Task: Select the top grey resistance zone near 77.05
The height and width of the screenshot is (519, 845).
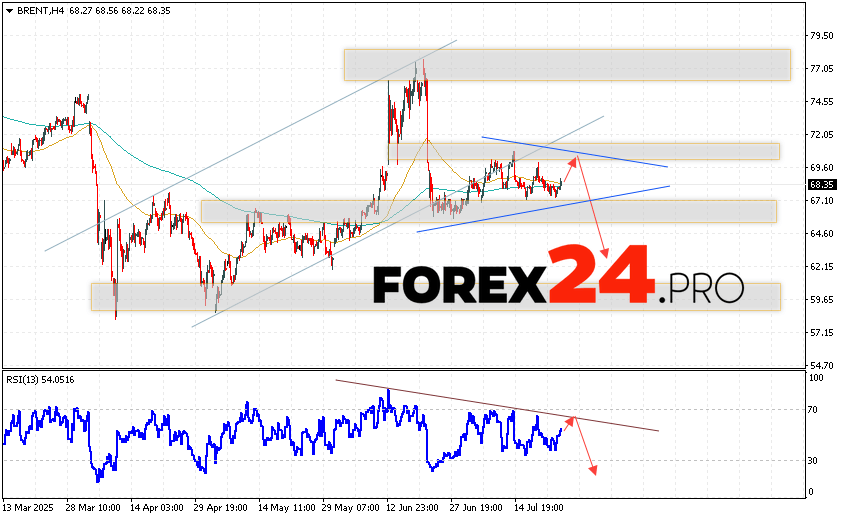Action: point(567,65)
